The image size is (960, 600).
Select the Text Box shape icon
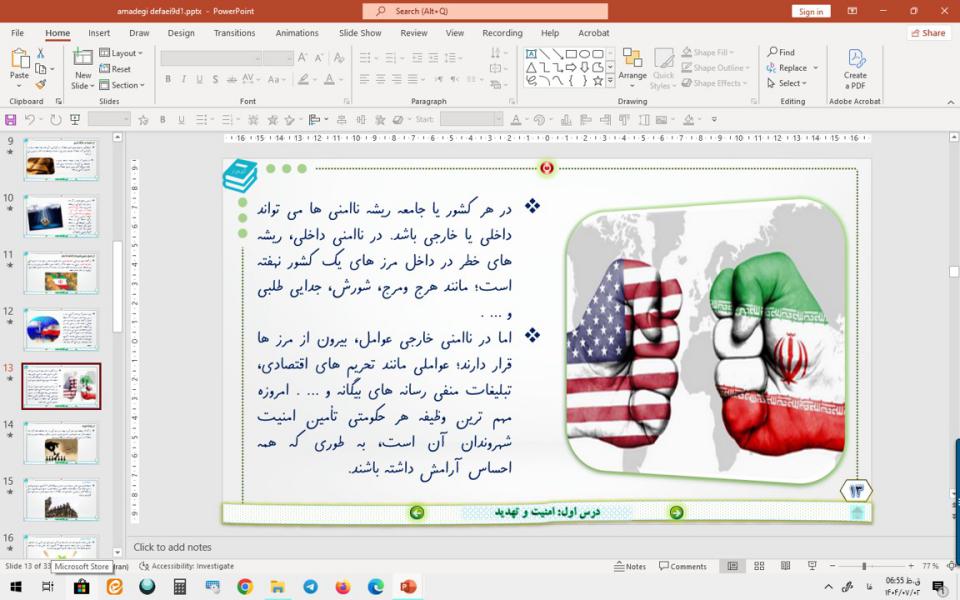tap(531, 54)
